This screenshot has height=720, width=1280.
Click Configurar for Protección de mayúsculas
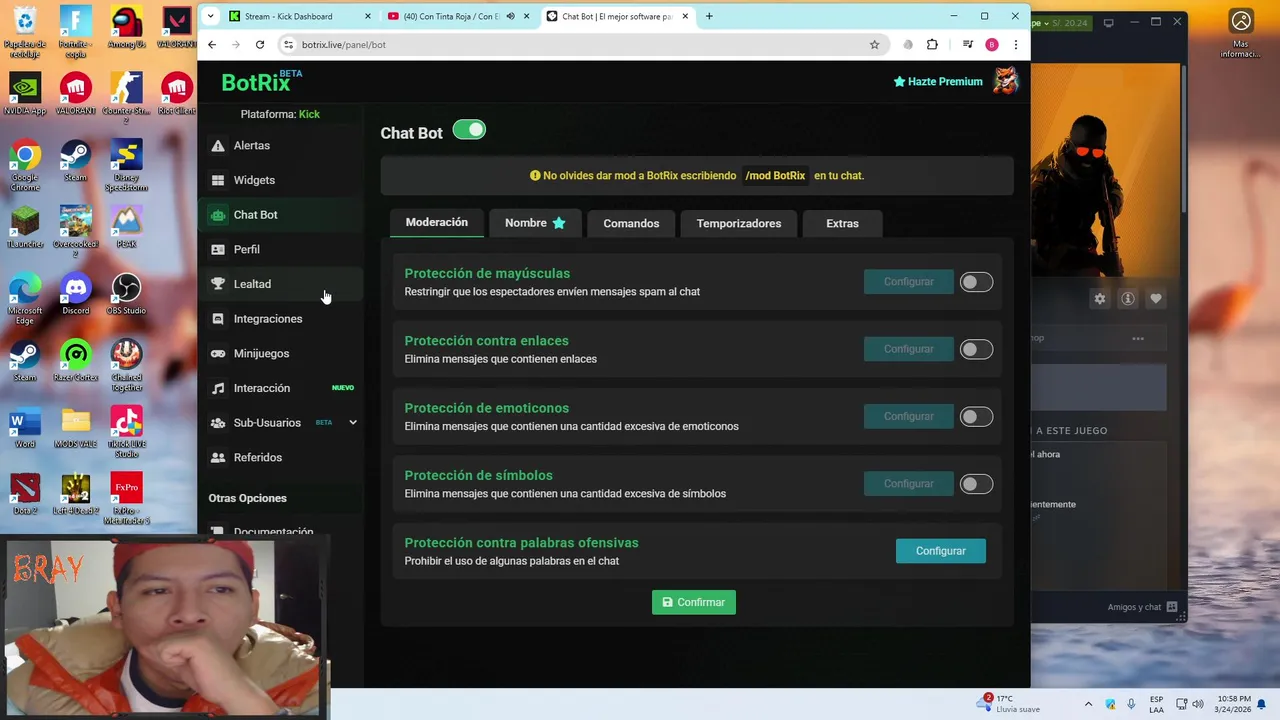coord(908,282)
